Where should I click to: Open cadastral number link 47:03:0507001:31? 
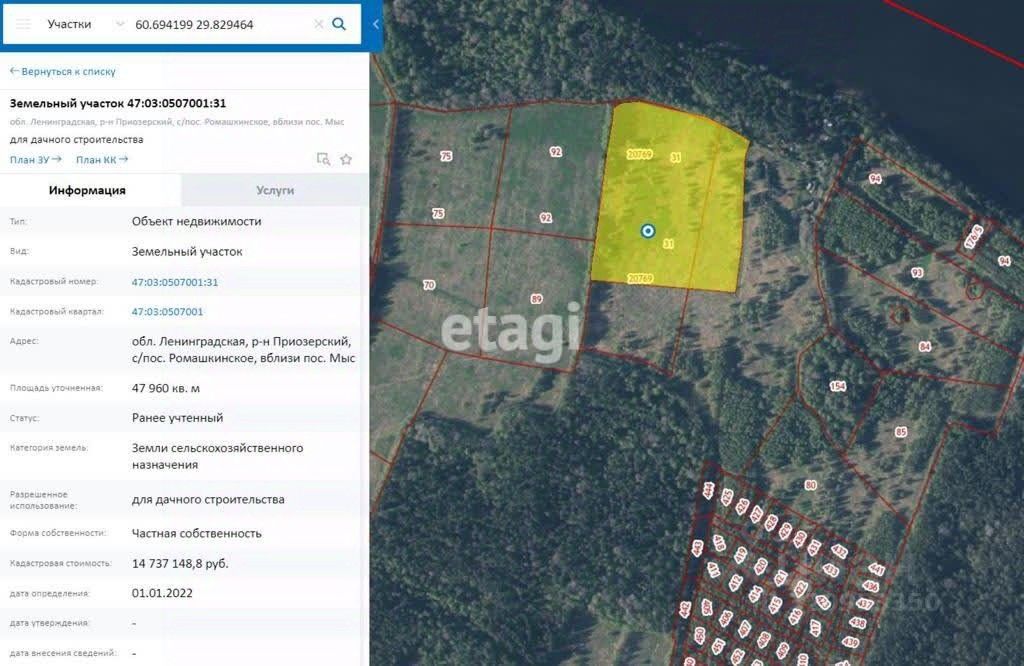175,282
